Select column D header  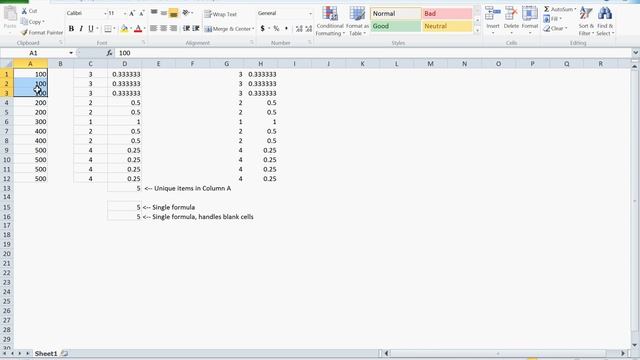124,64
